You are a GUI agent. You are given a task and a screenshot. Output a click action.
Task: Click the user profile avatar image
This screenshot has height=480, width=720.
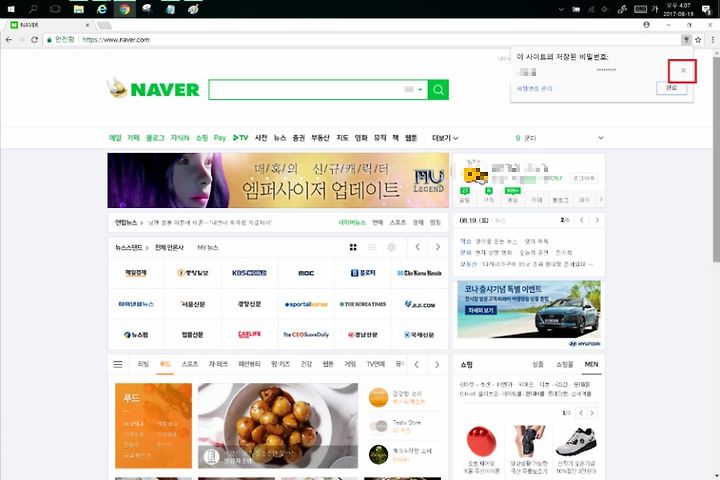pos(474,174)
